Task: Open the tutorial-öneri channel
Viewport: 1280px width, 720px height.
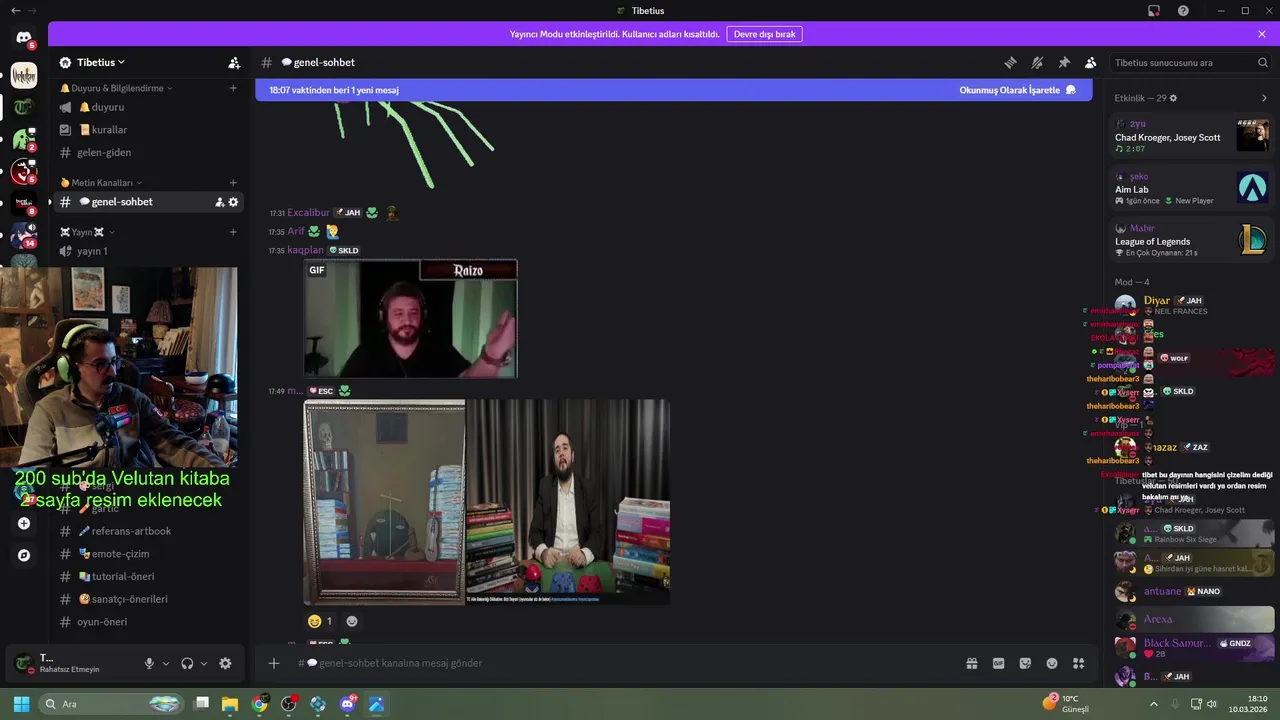Action: point(150,576)
